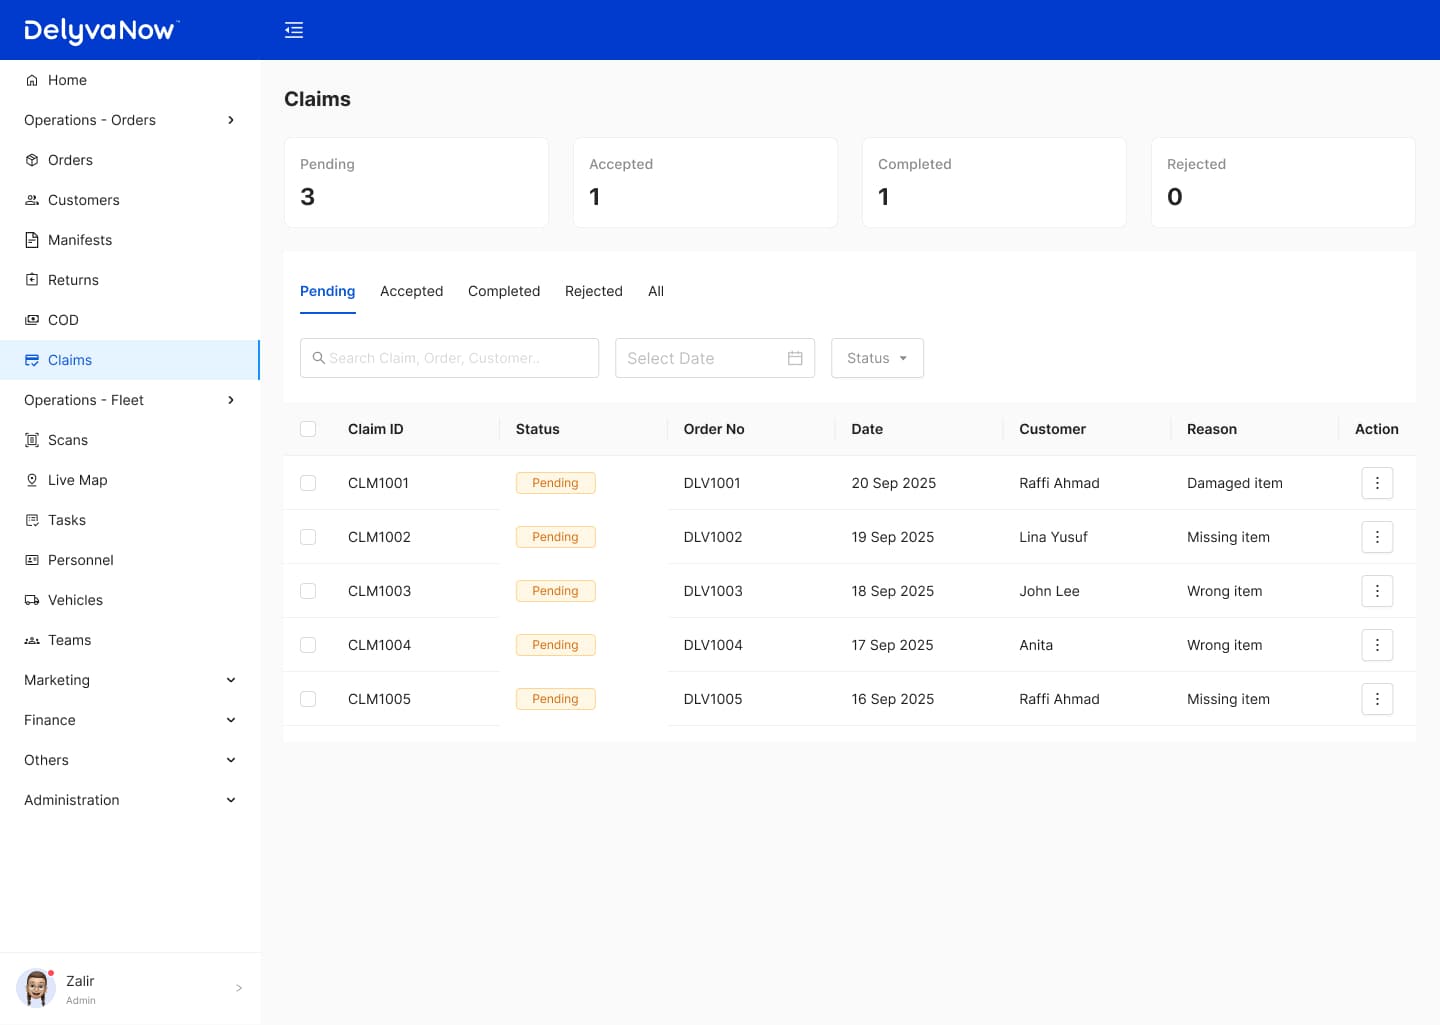Switch to the Rejected tab
Viewport: 1440px width, 1025px height.
point(594,291)
